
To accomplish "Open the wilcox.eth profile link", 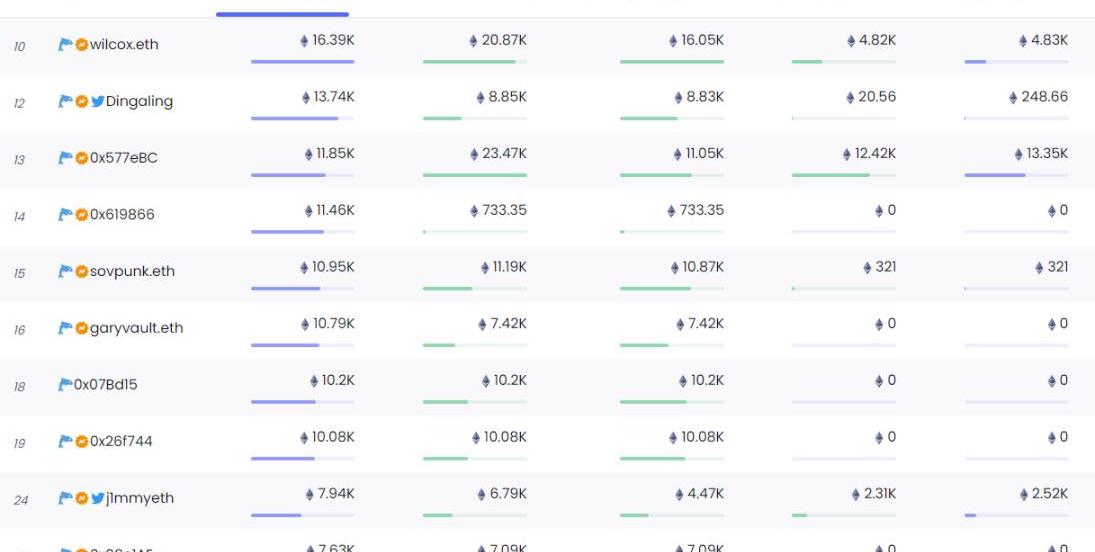I will pos(124,44).
